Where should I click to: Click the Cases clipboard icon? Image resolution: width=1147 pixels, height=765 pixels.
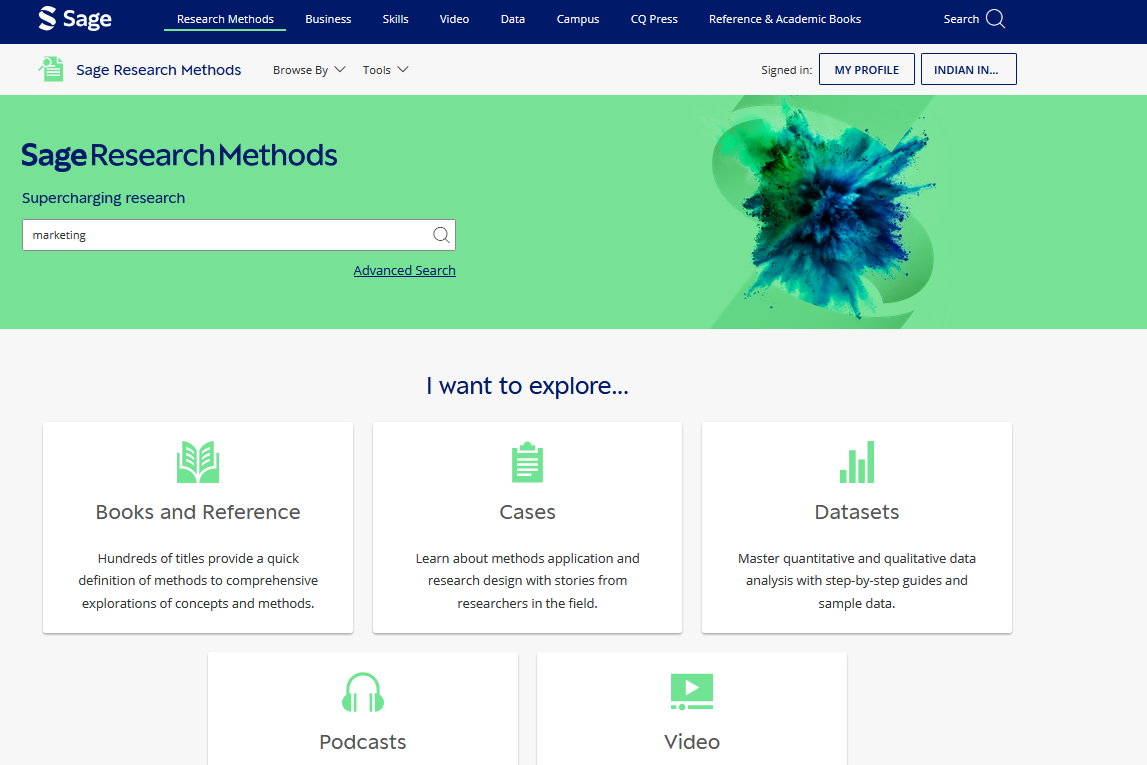(527, 463)
